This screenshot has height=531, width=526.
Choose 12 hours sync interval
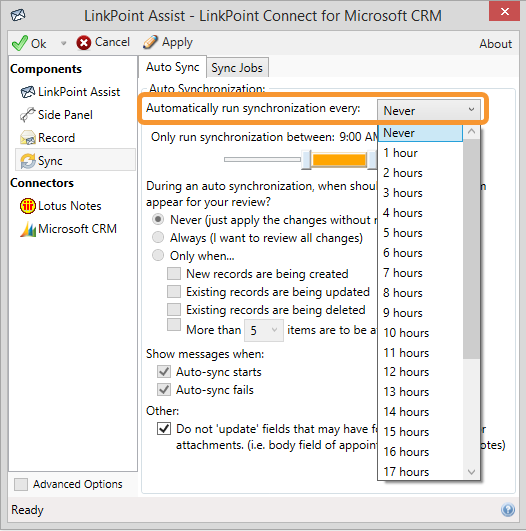point(420,372)
